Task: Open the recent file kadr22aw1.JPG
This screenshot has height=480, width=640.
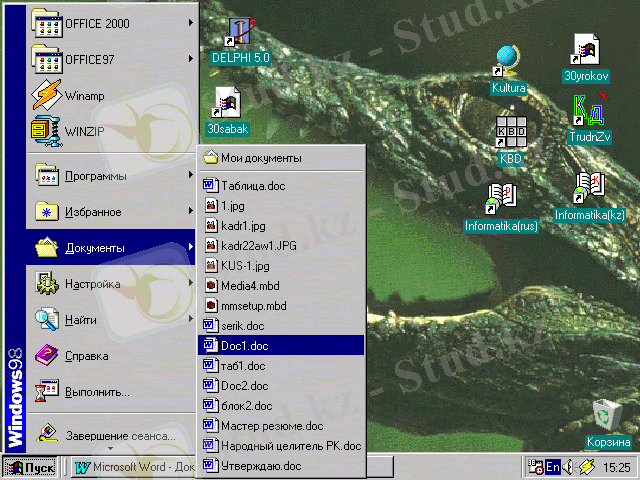Action: coord(281,246)
